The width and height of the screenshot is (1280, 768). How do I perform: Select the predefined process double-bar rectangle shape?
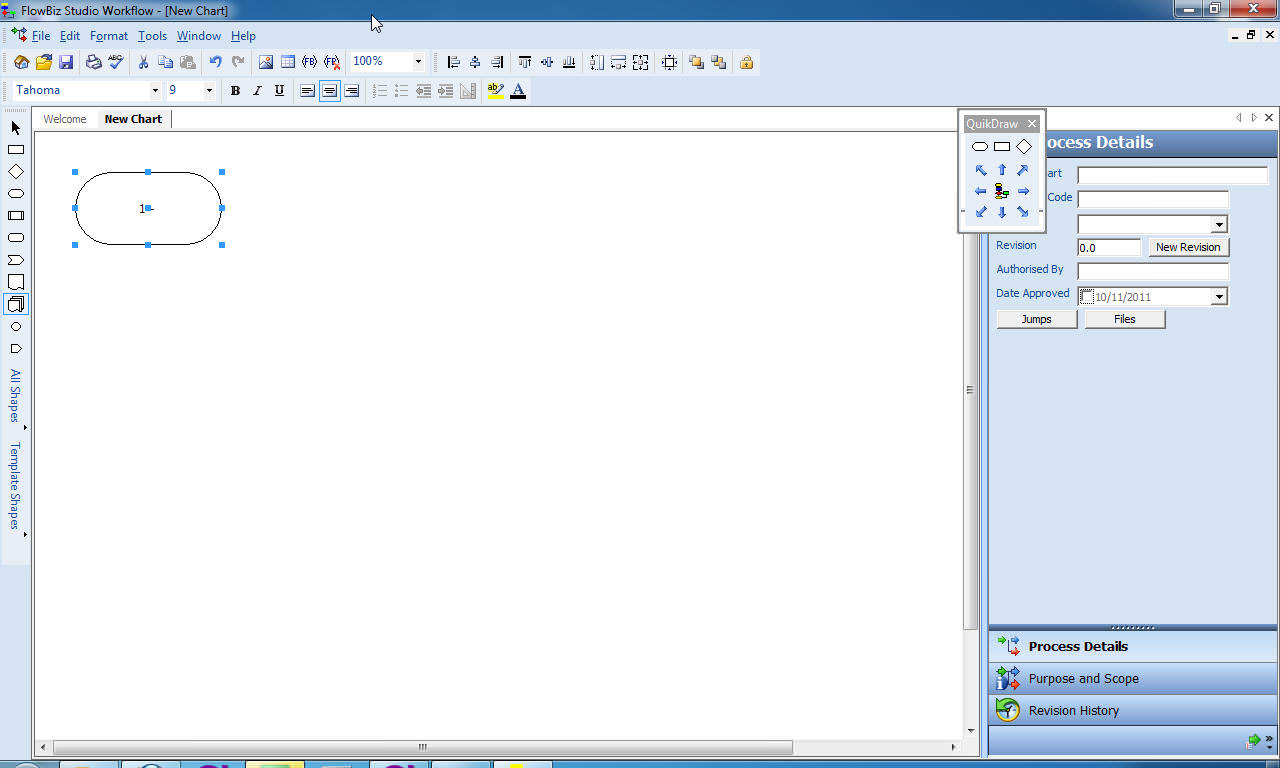point(15,216)
